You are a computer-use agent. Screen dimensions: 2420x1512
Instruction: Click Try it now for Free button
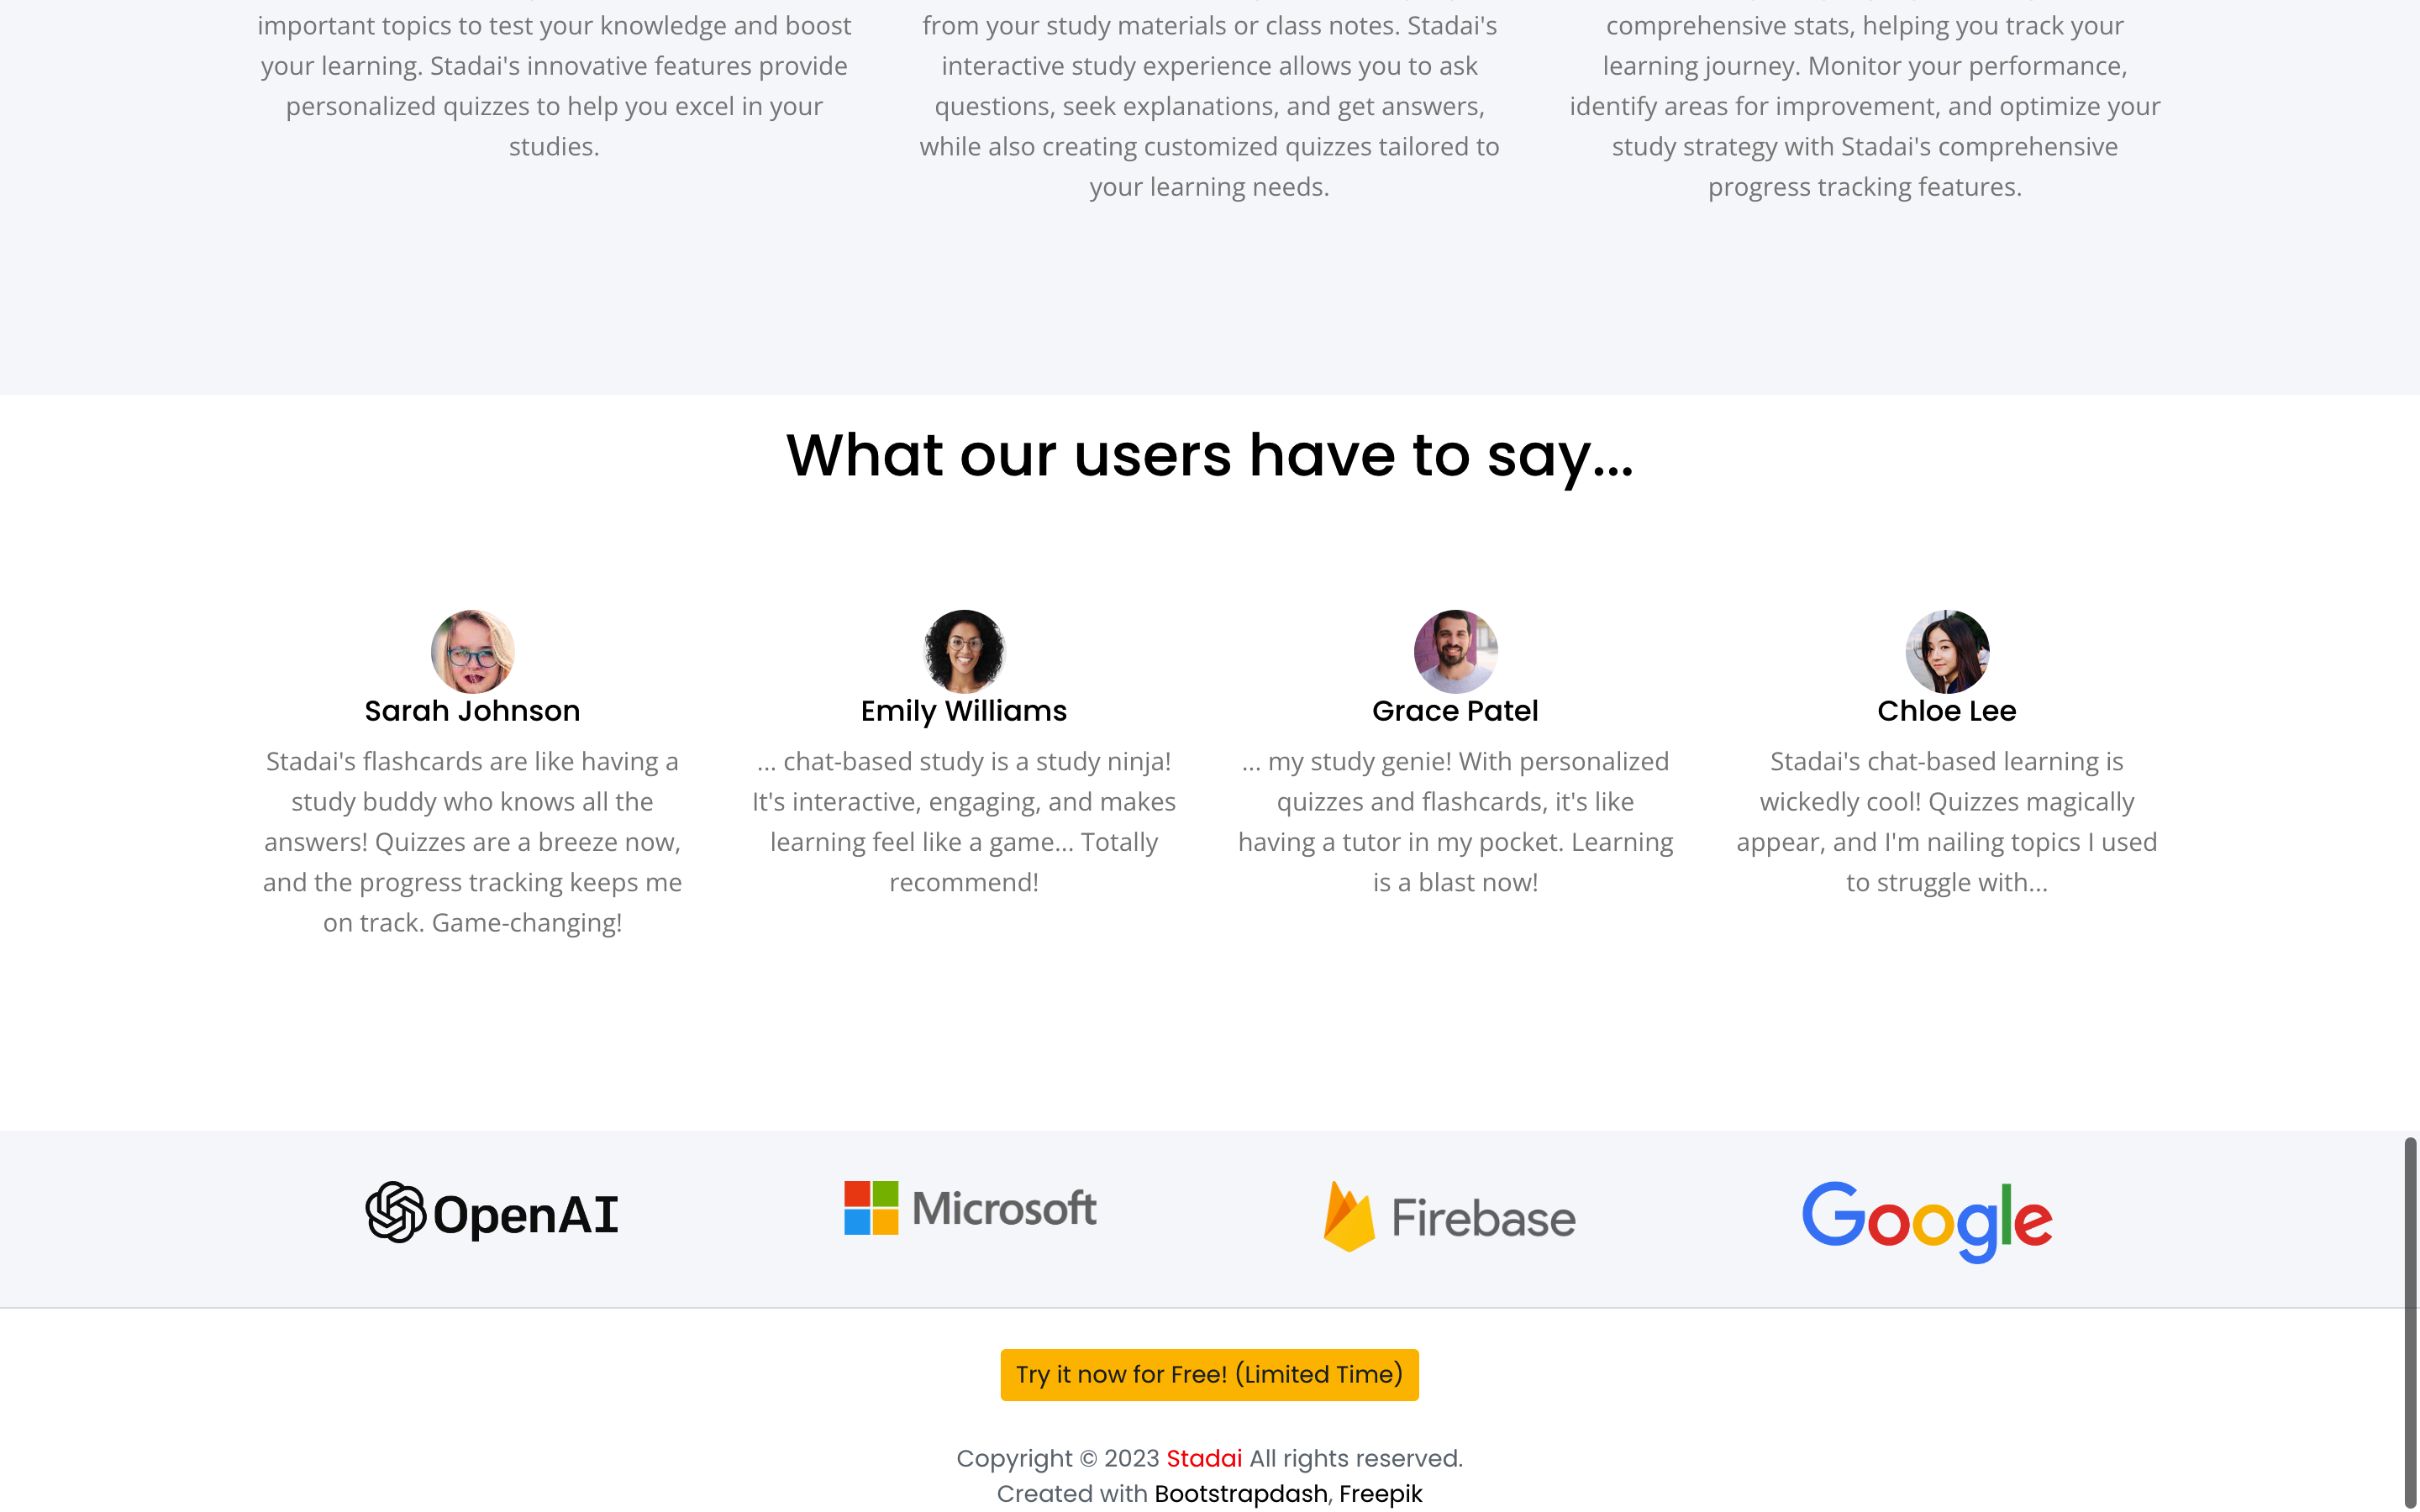pos(1209,1375)
